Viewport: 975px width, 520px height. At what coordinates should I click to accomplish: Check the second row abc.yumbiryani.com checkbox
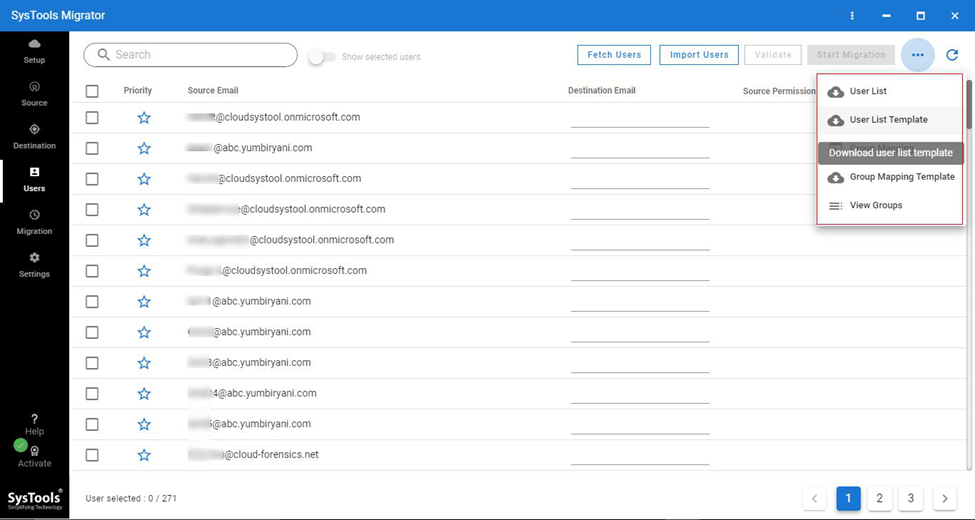pyautogui.click(x=92, y=148)
